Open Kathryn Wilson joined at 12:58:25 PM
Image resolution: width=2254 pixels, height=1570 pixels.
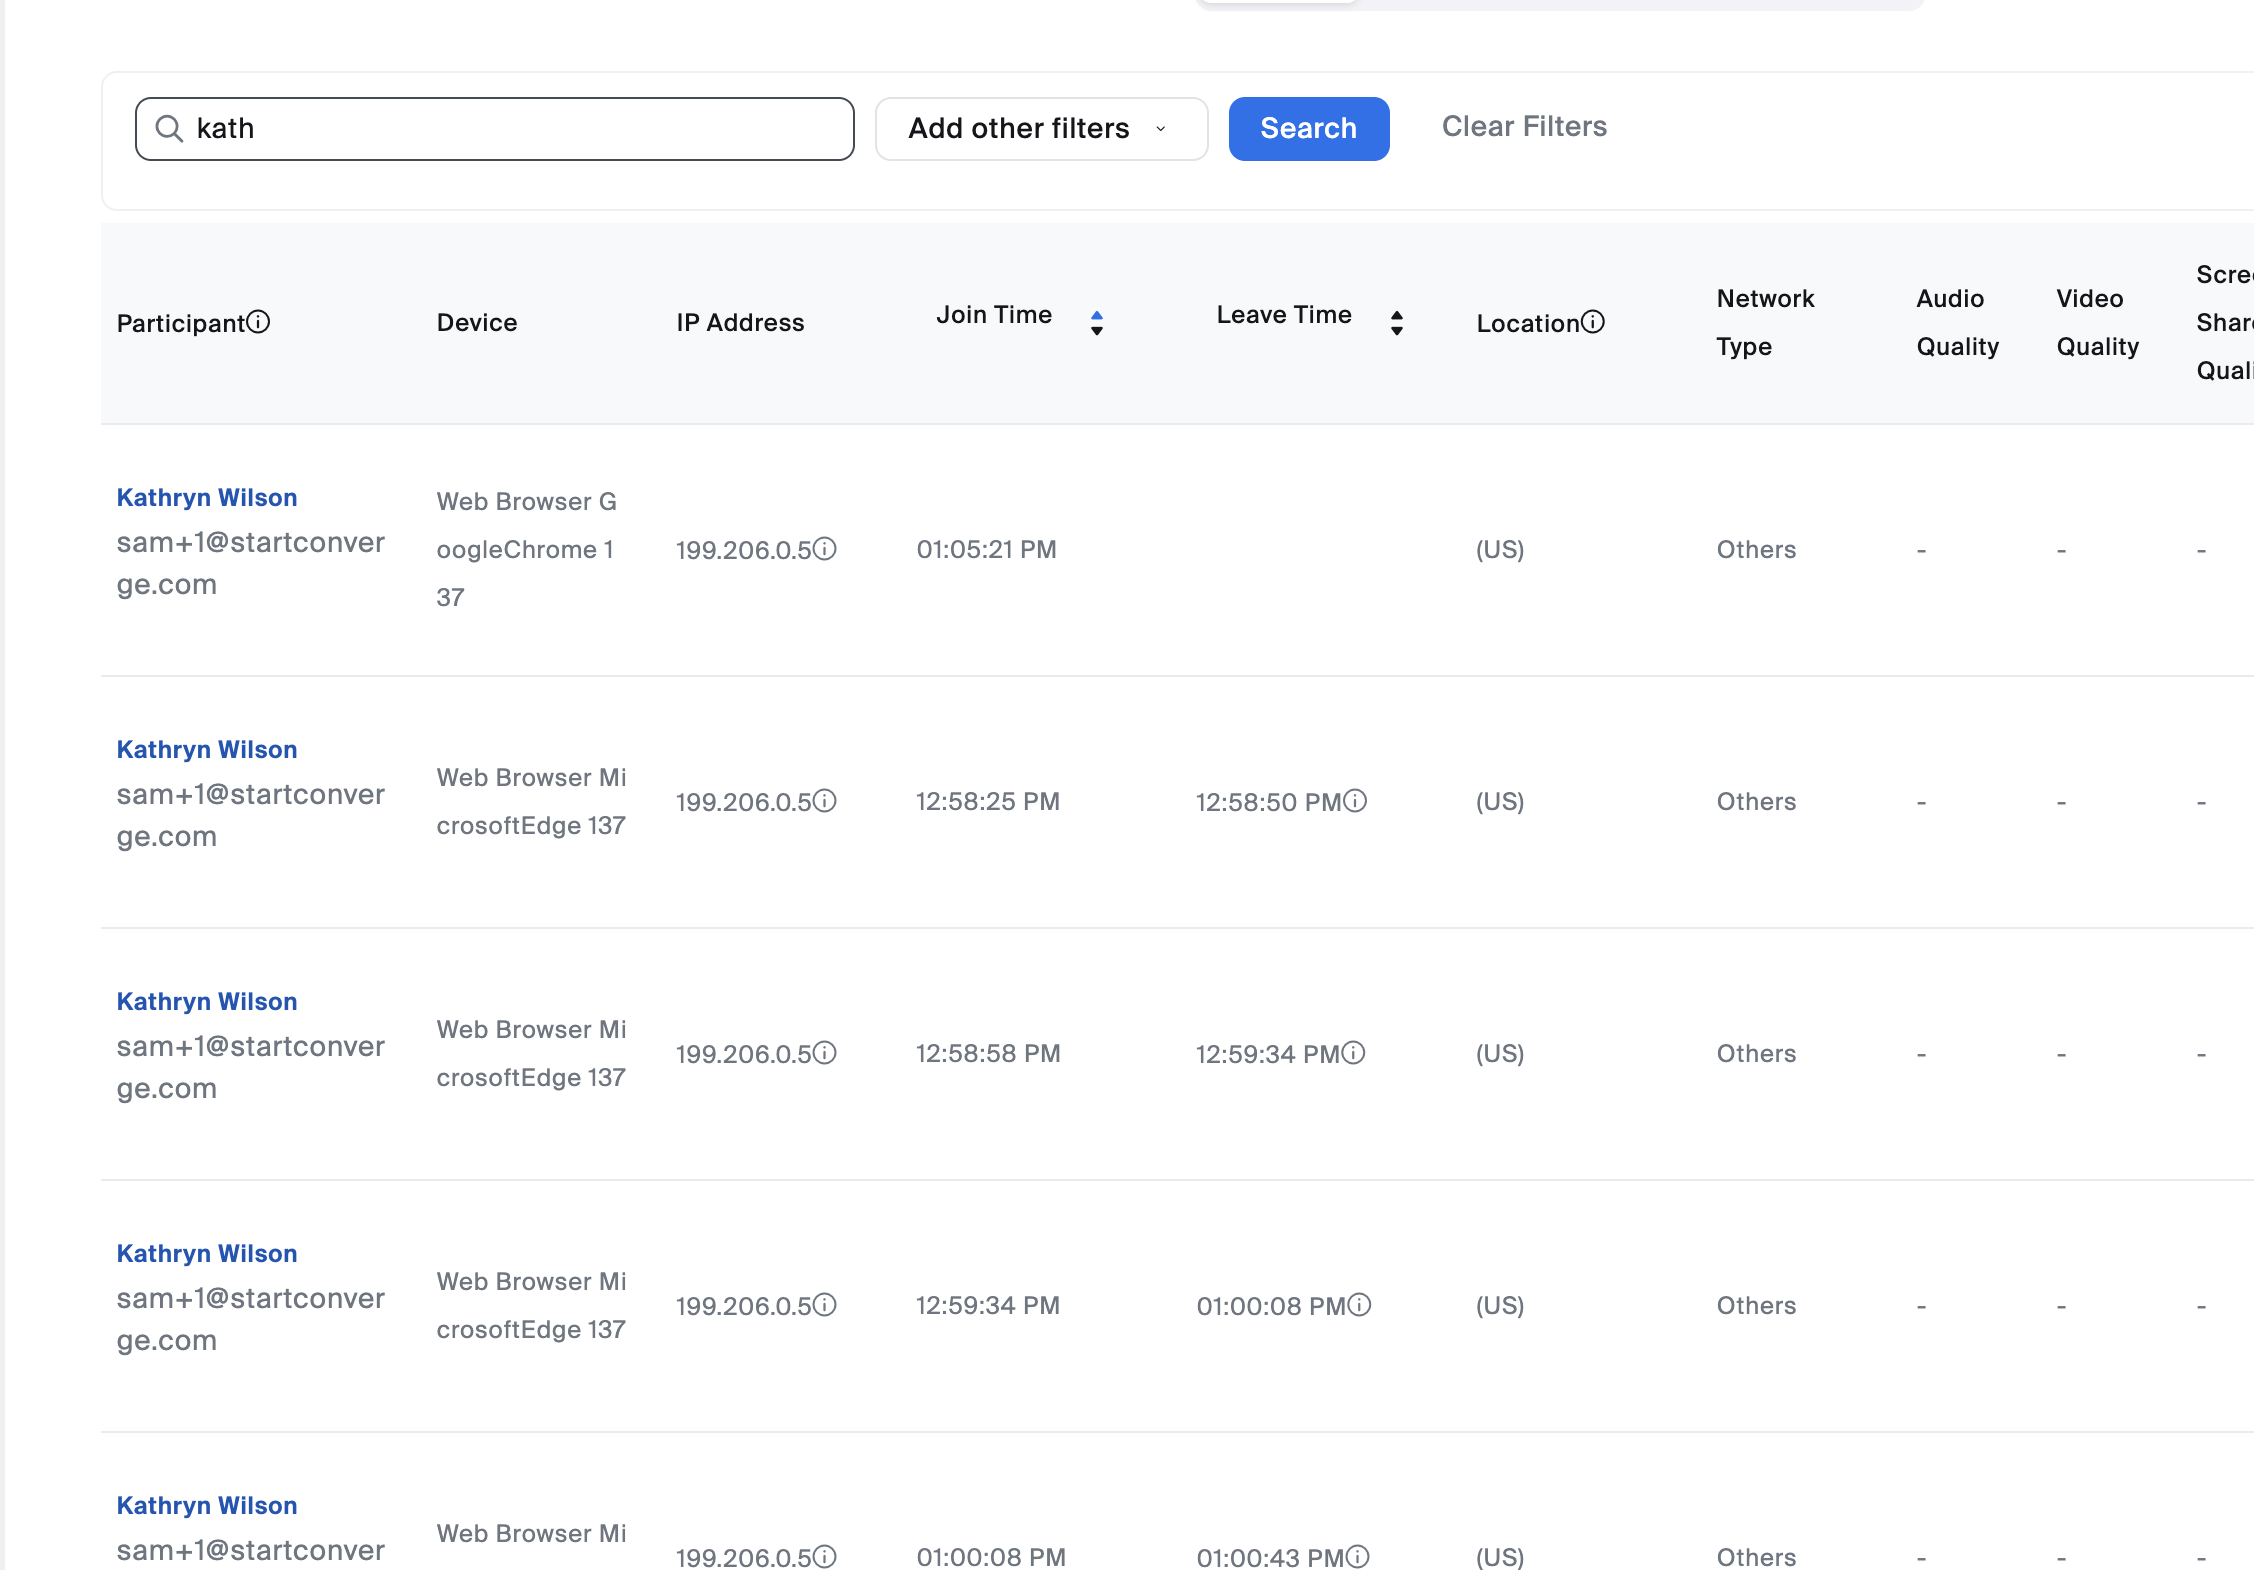[x=207, y=749]
